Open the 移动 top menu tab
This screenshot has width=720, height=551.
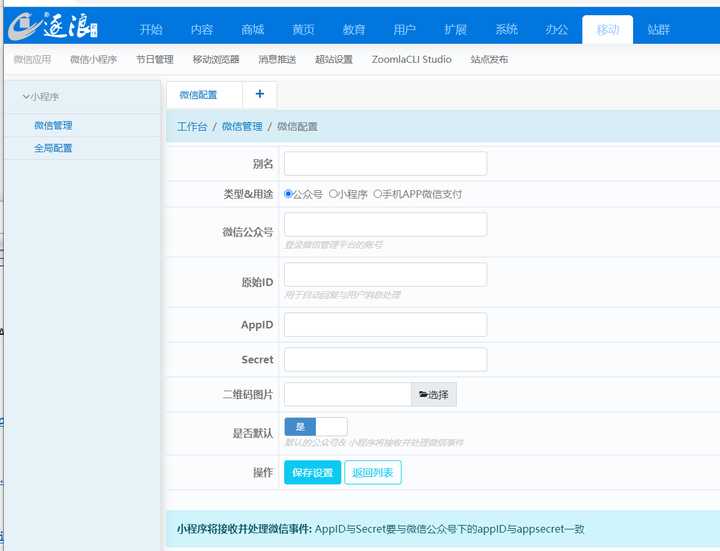tap(607, 29)
